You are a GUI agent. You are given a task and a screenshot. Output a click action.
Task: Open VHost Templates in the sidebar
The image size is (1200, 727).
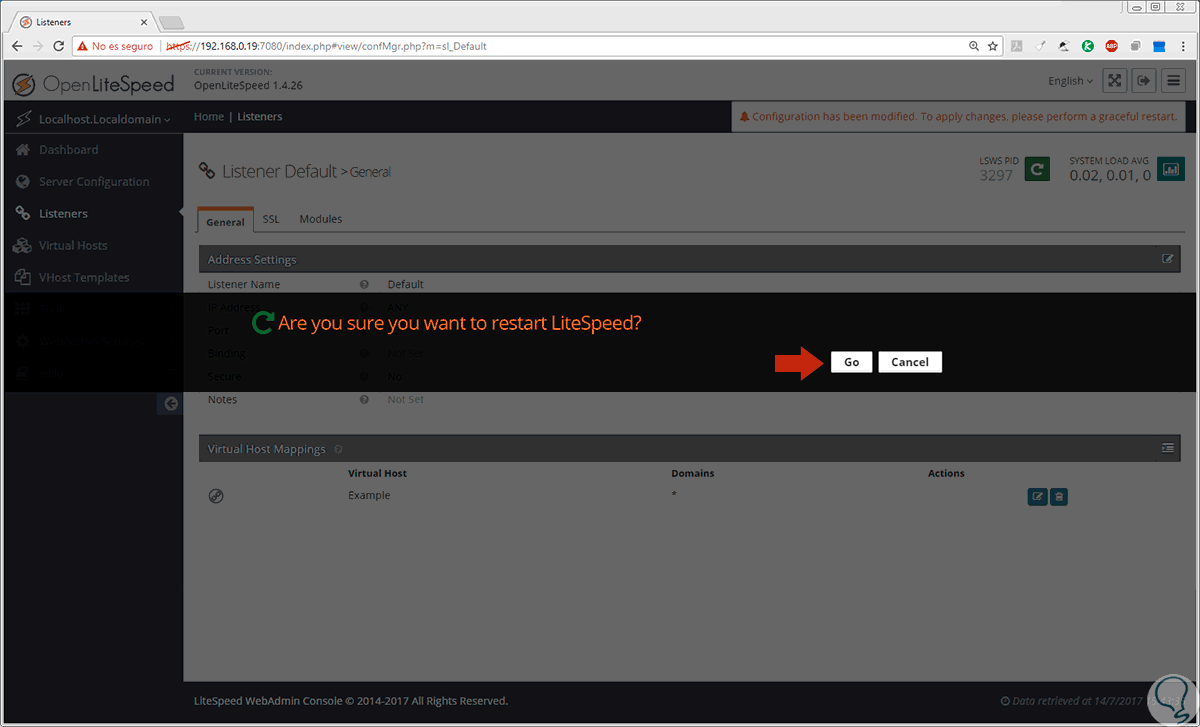(x=84, y=278)
